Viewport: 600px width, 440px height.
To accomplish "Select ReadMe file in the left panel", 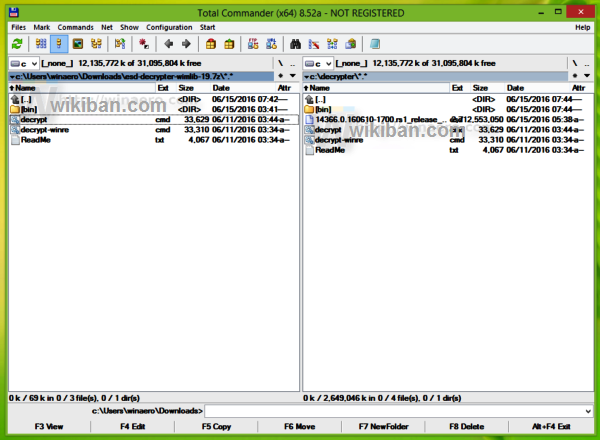I will [153, 140].
